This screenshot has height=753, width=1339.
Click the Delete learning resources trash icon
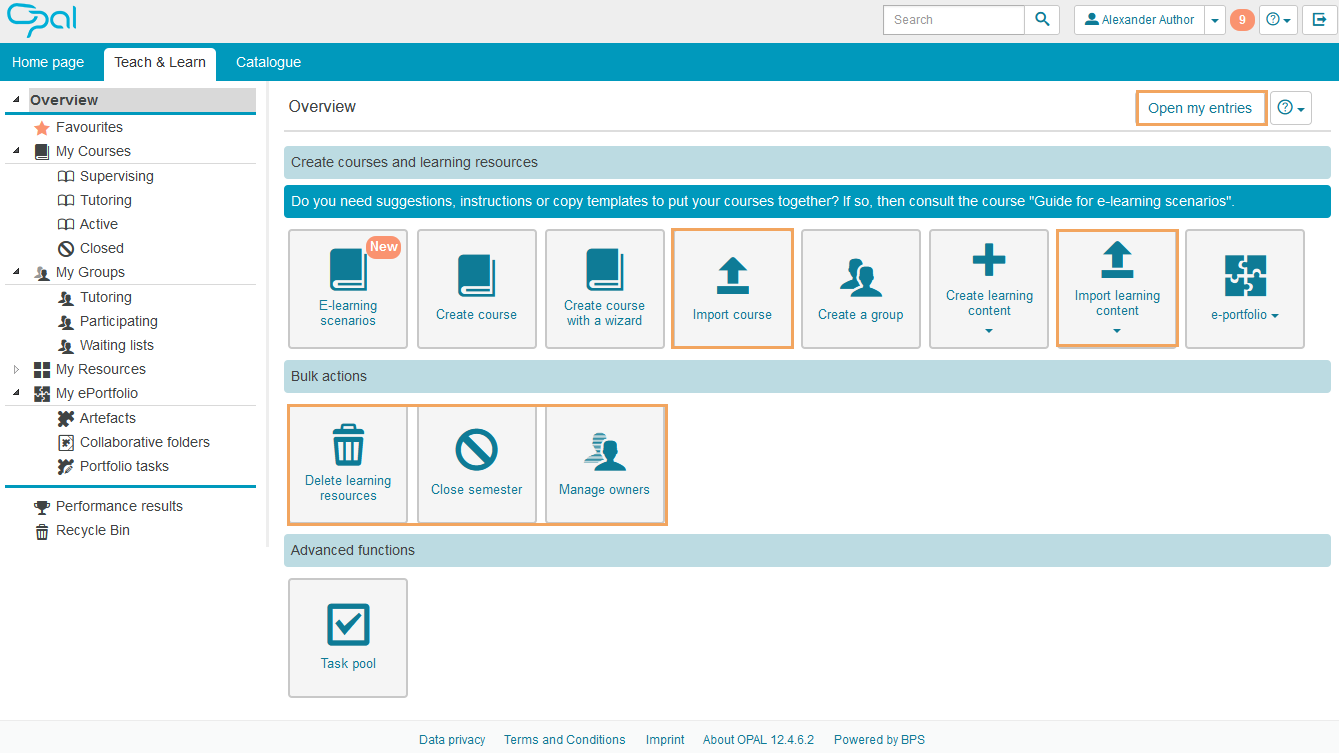pos(348,445)
